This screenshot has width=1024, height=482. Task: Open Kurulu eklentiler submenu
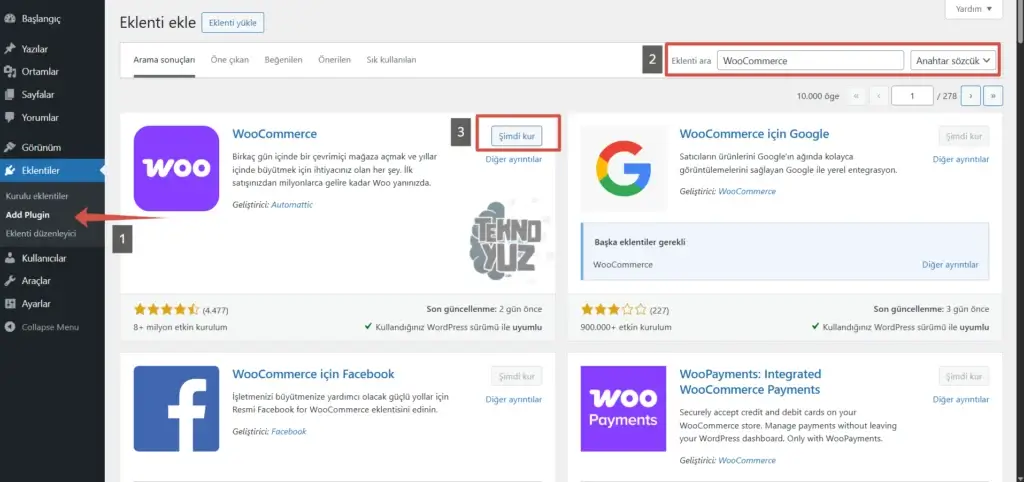pos(37,196)
